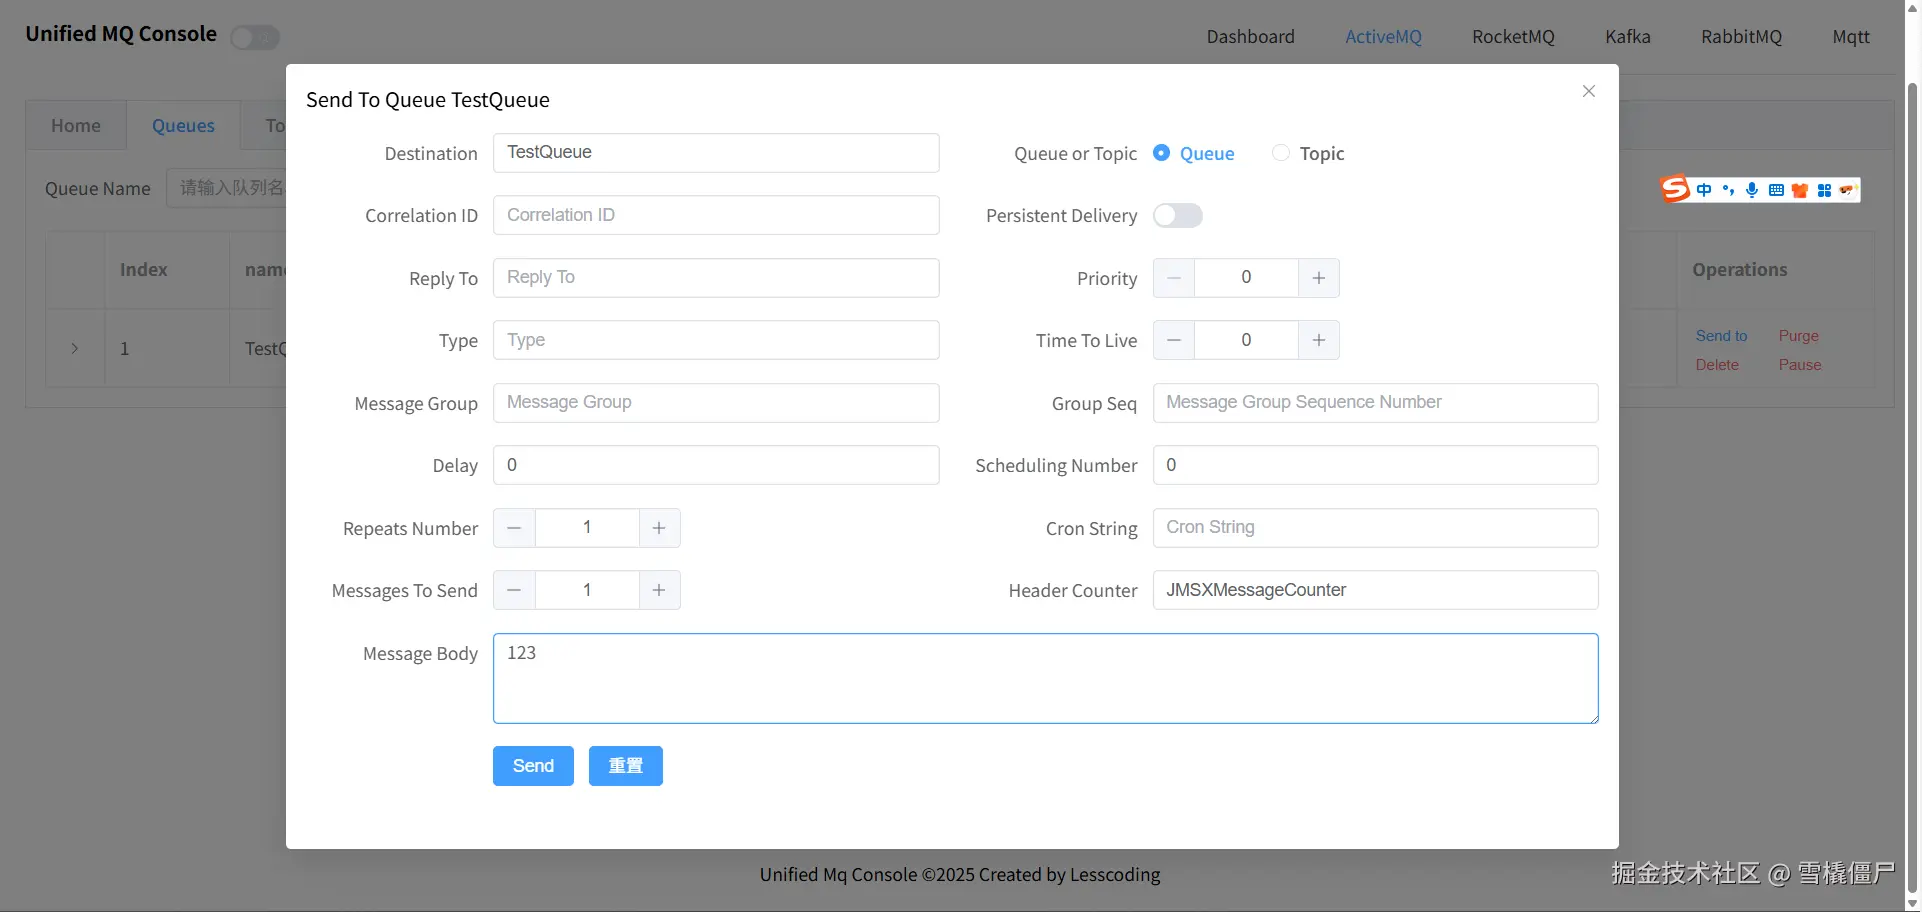Viewport: 1922px width, 912px height.
Task: Focus the Delay input field
Action: (x=716, y=465)
